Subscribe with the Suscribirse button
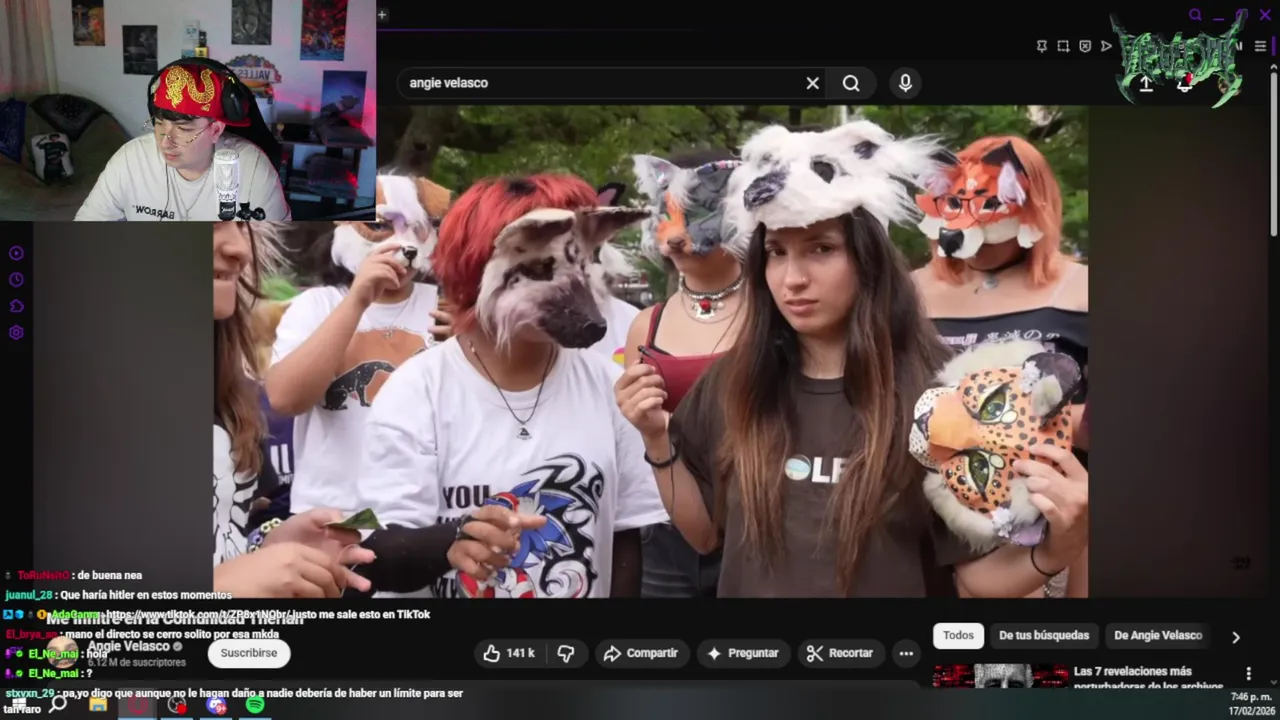This screenshot has height=720, width=1280. click(x=249, y=653)
